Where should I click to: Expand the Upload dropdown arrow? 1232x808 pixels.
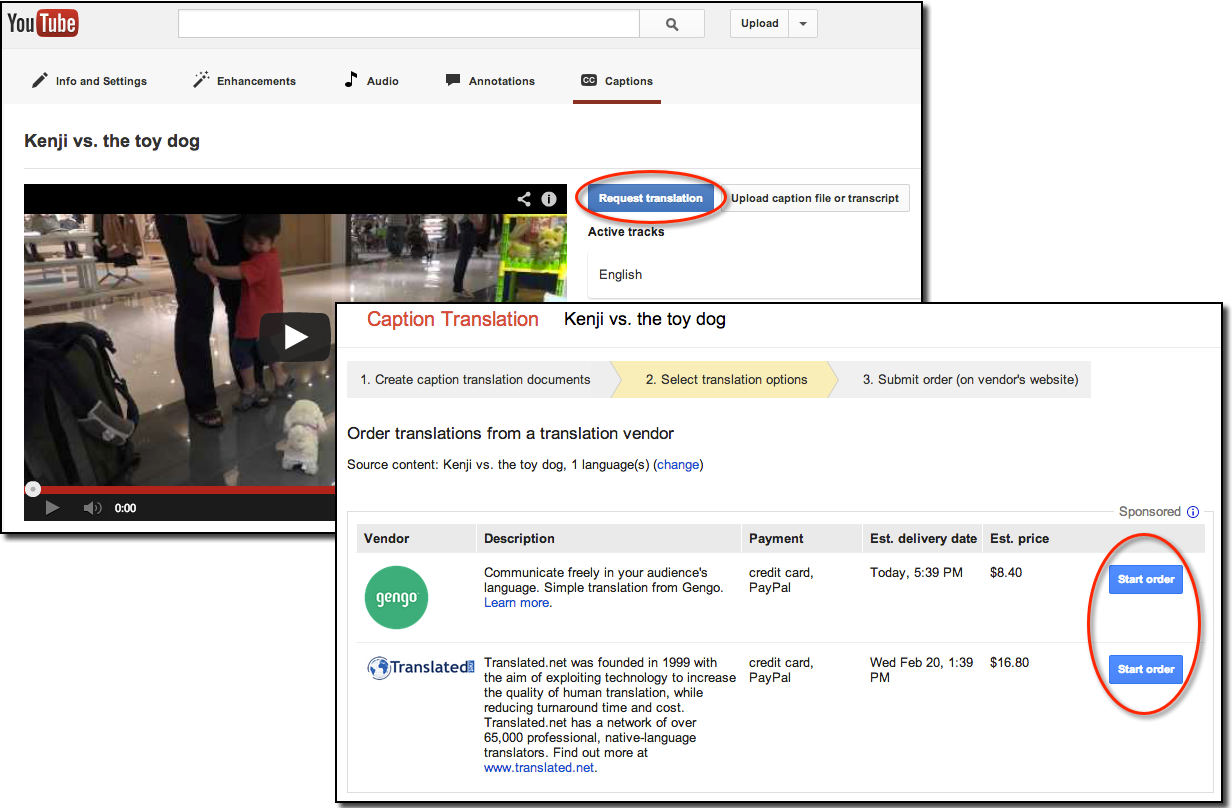point(803,24)
